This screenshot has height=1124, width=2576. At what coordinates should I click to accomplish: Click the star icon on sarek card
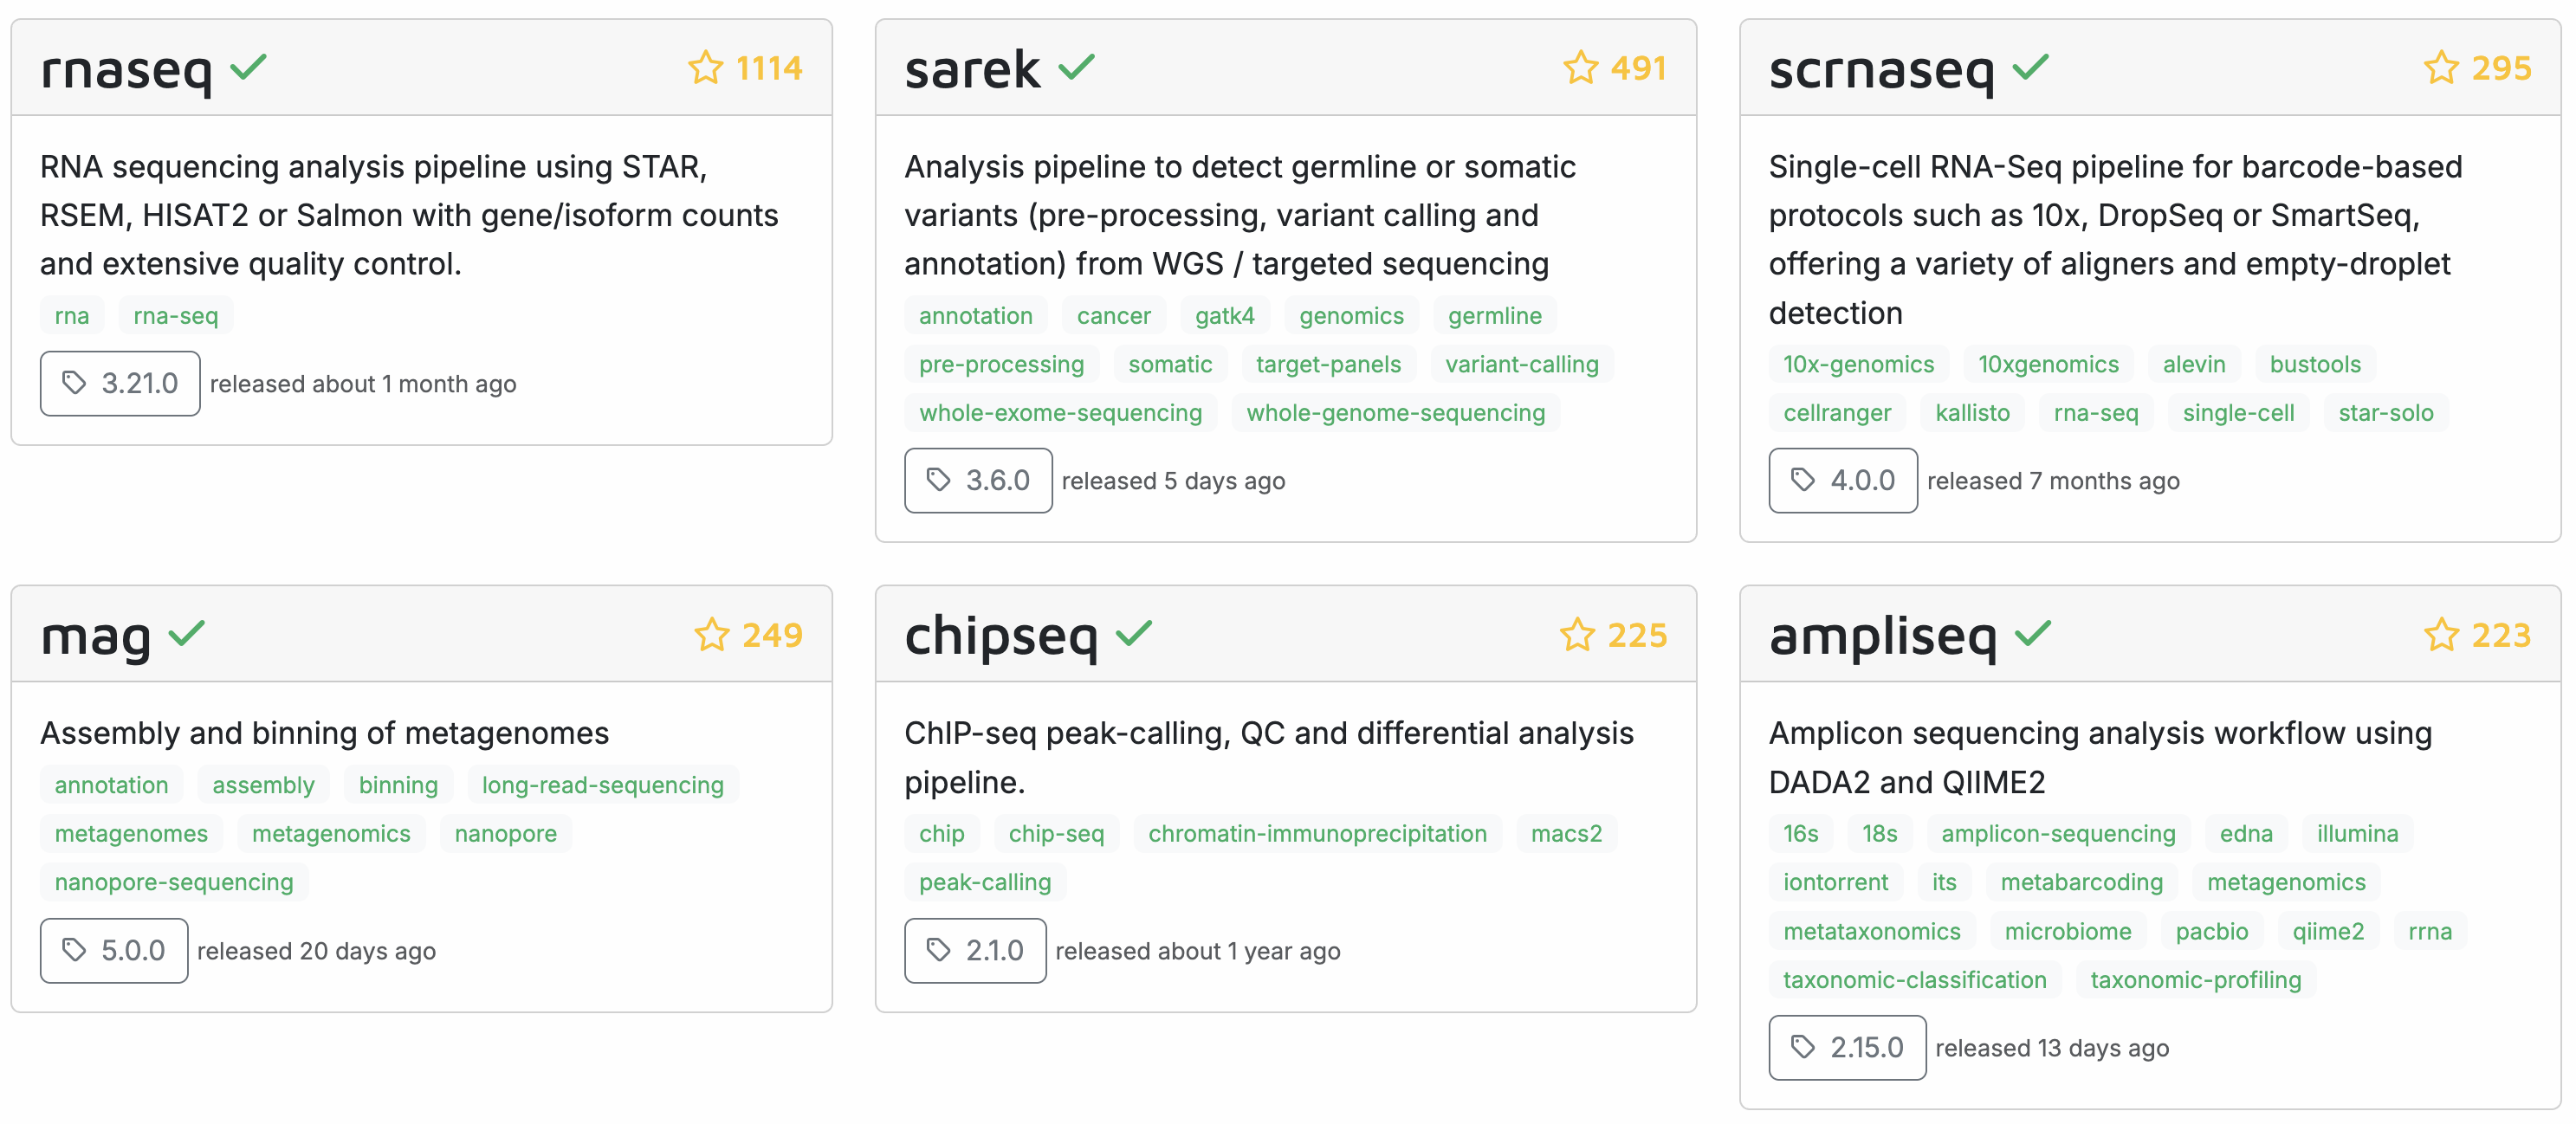pos(1580,68)
